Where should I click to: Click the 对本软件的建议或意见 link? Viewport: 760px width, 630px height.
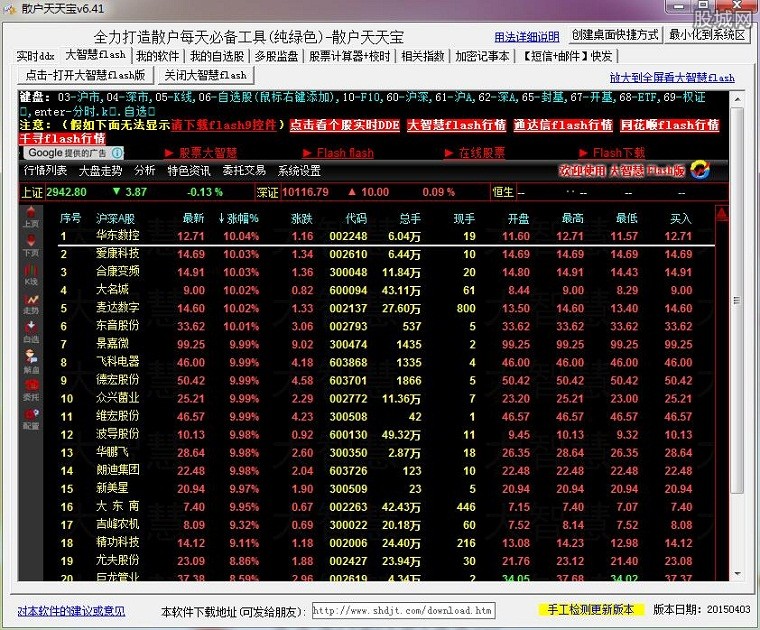(x=71, y=610)
